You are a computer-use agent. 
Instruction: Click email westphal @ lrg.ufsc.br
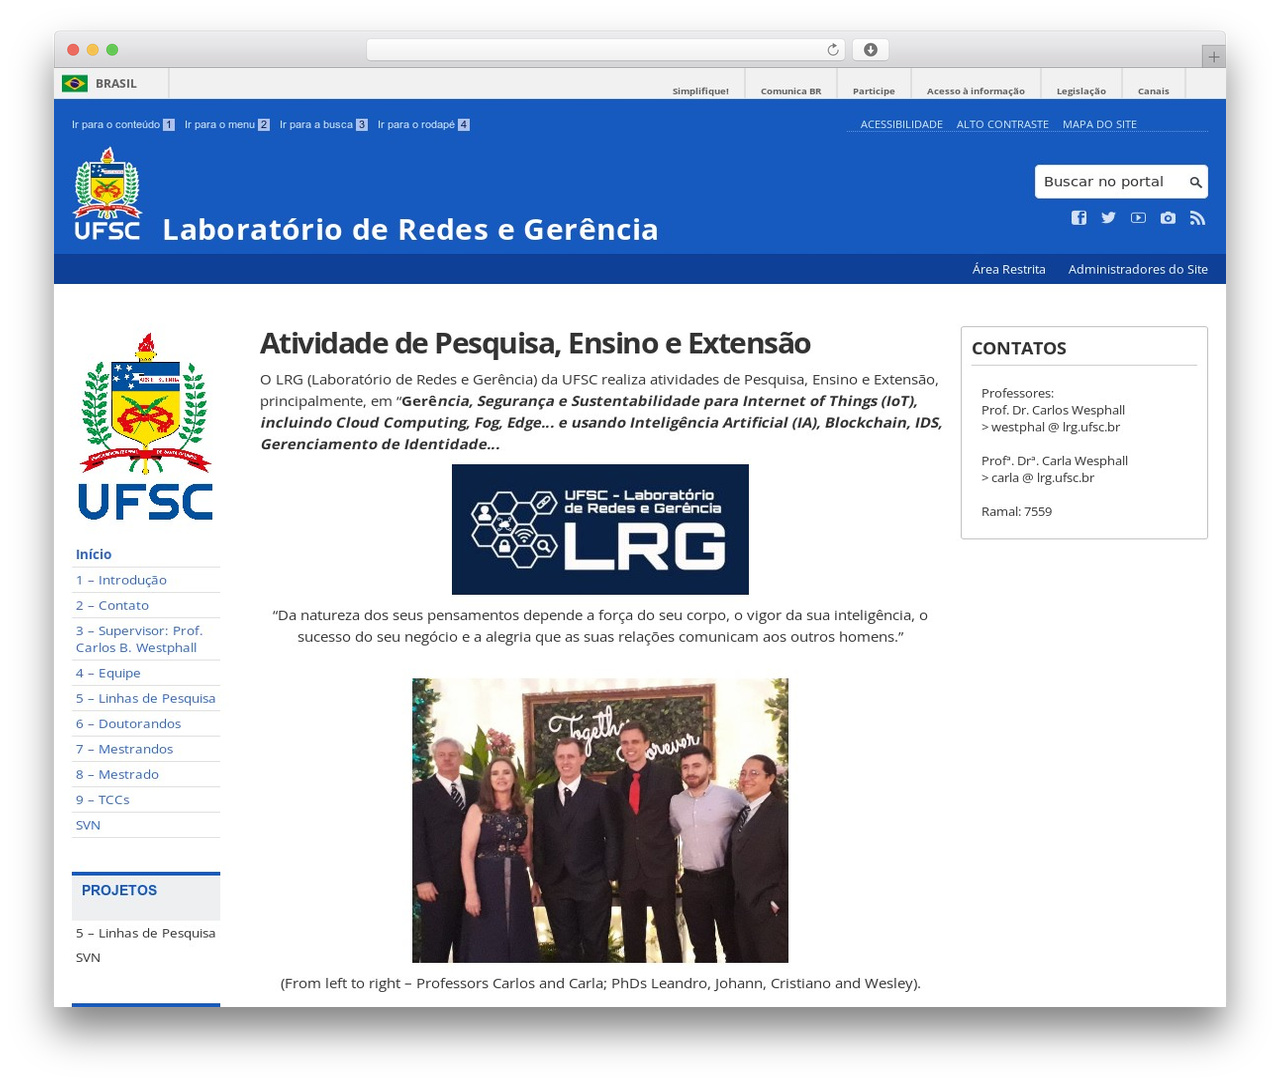[x=1055, y=427]
